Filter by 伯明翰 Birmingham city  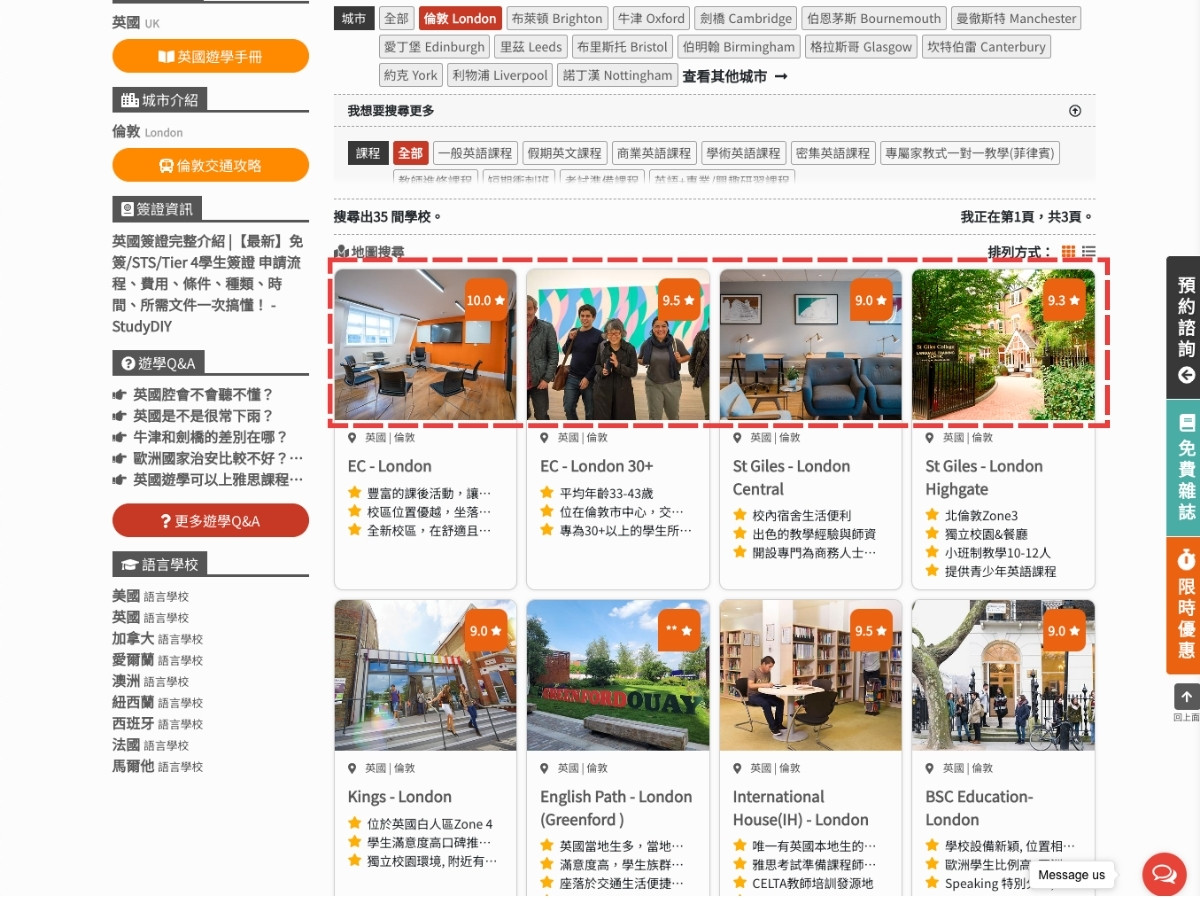[x=738, y=46]
